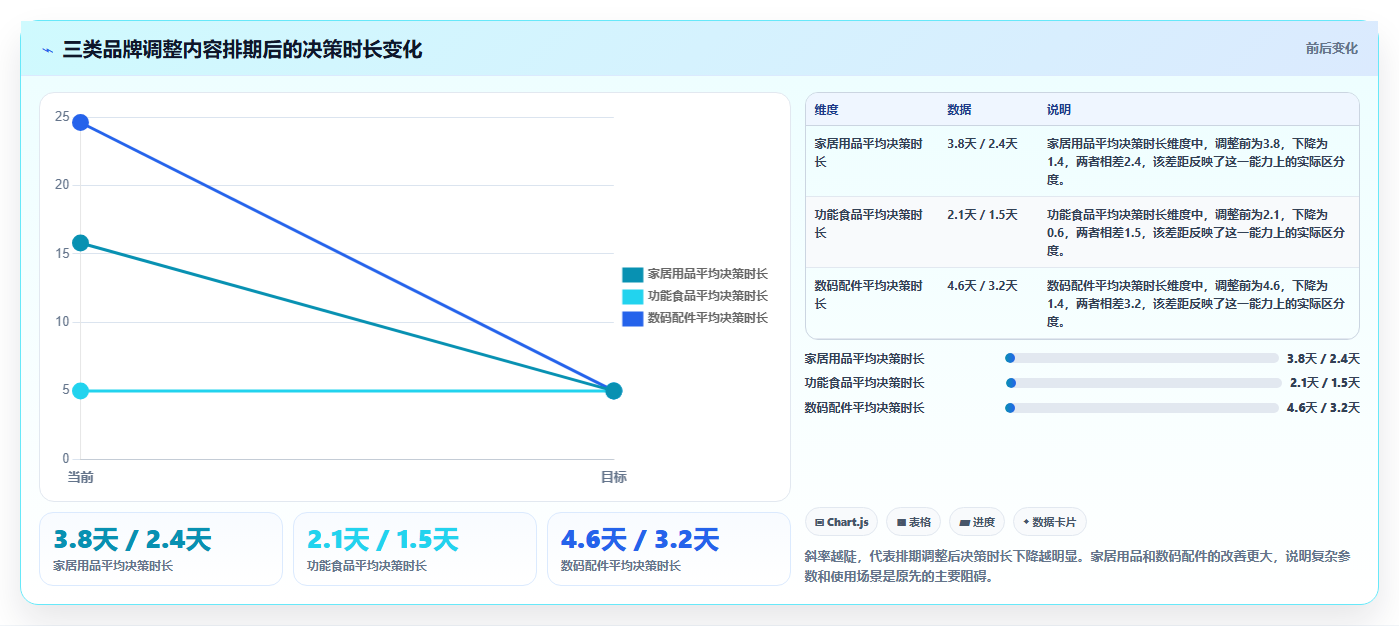The width and height of the screenshot is (1399, 626).
Task: Select the 表格 tag
Action: point(913,522)
